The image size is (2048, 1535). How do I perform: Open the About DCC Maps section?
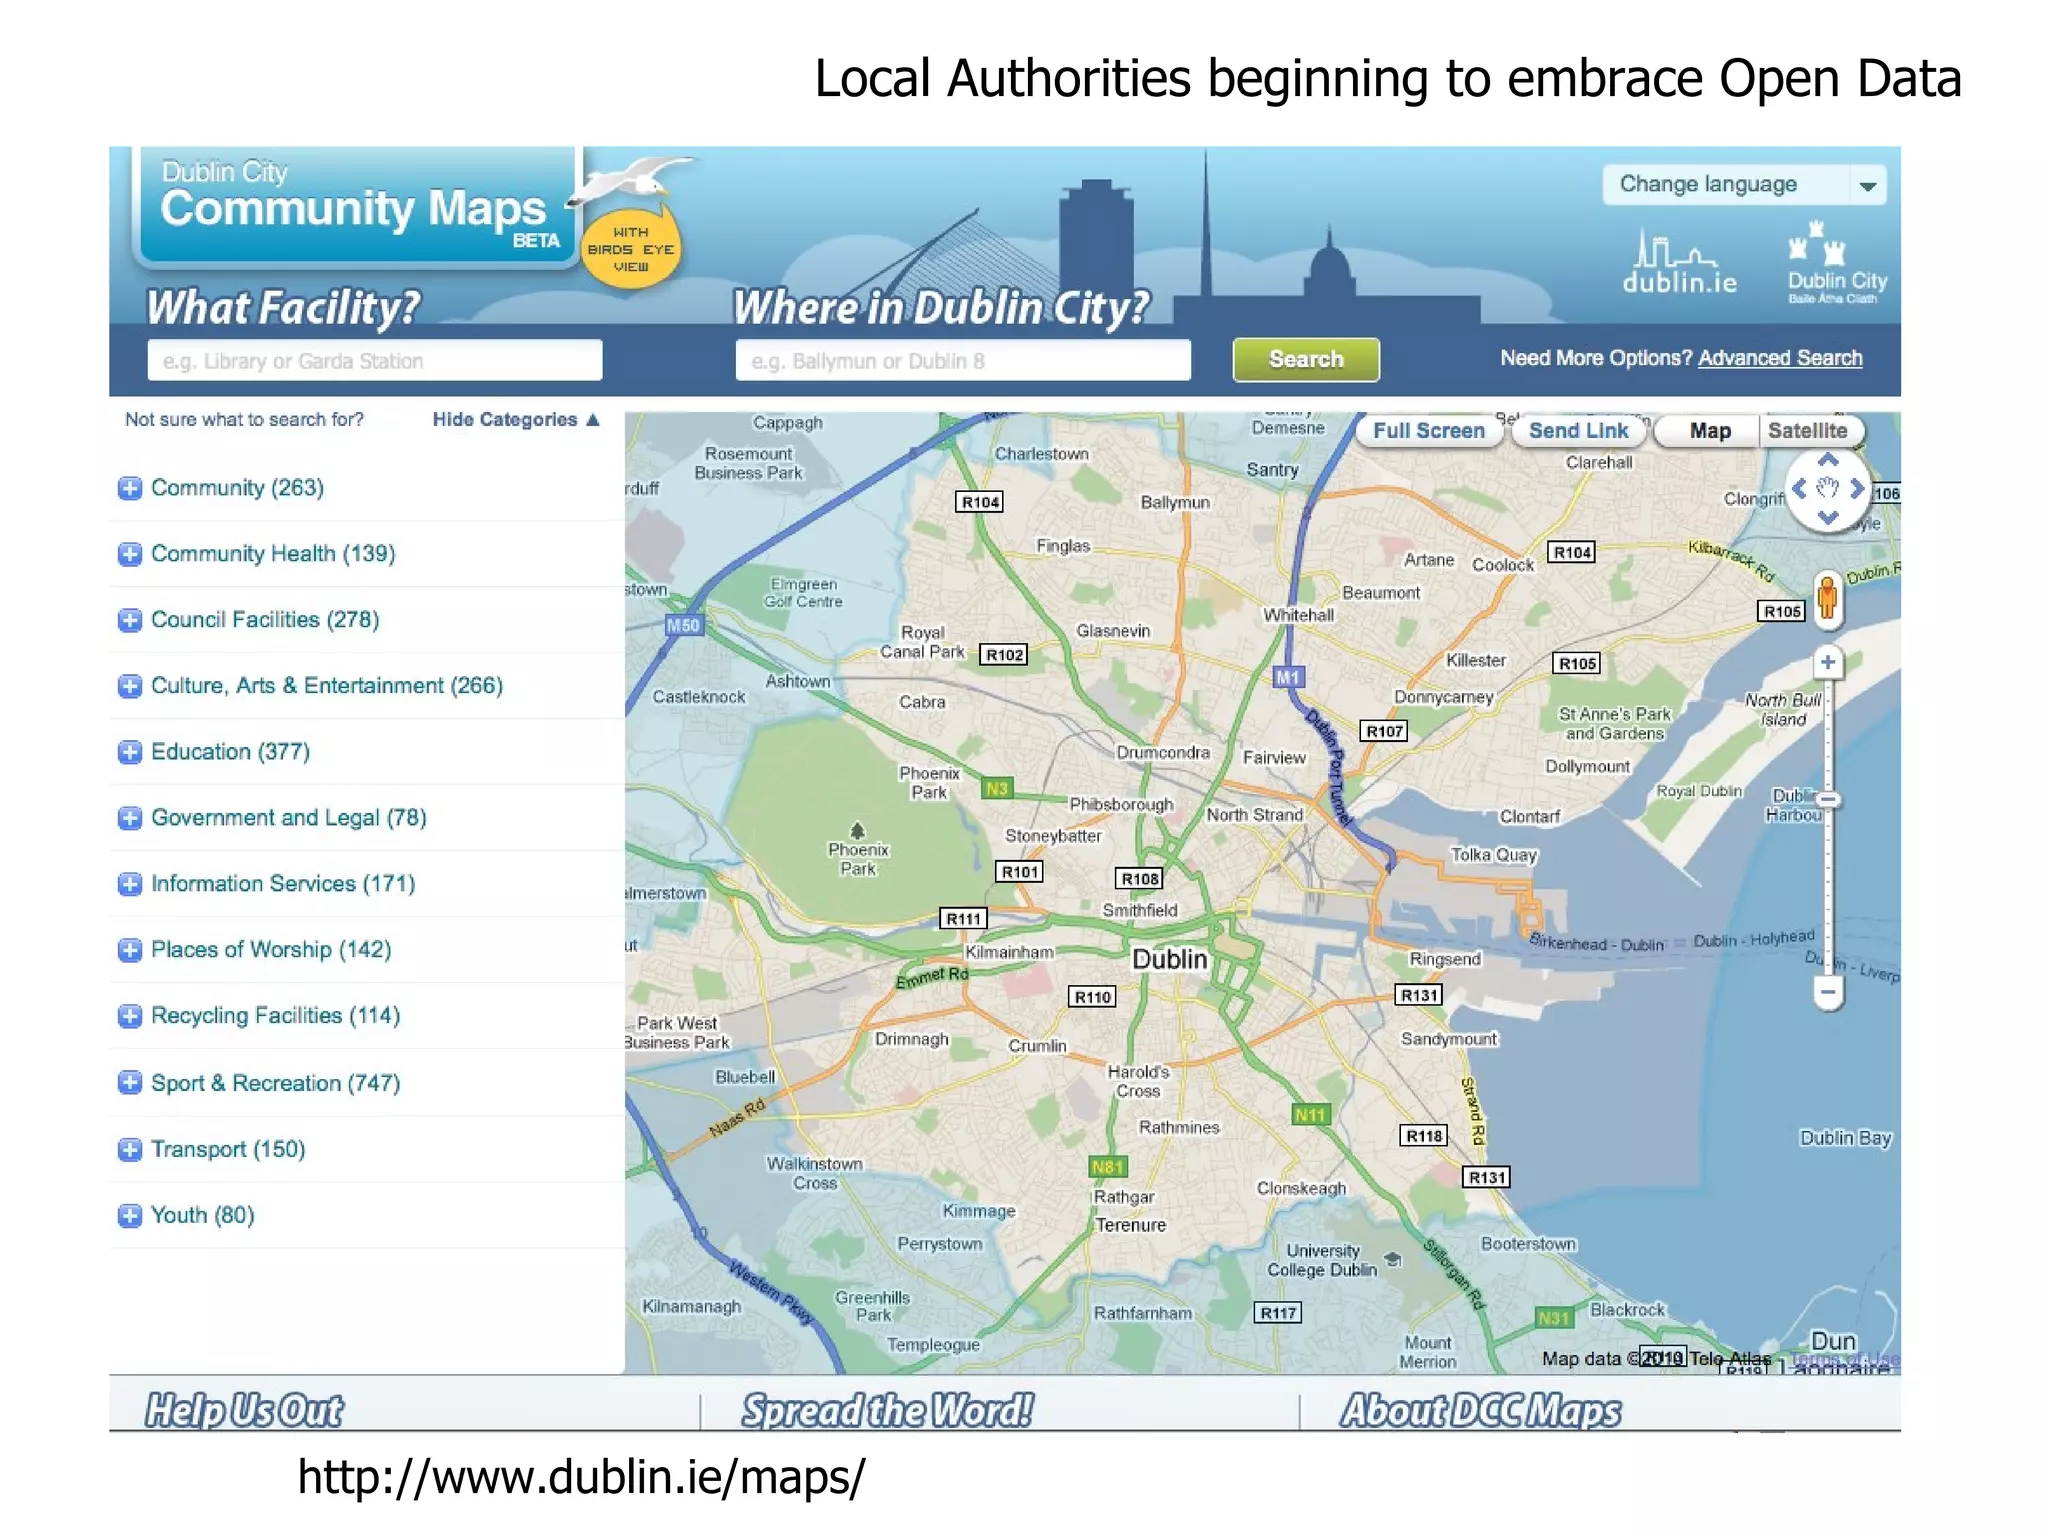tap(1479, 1410)
